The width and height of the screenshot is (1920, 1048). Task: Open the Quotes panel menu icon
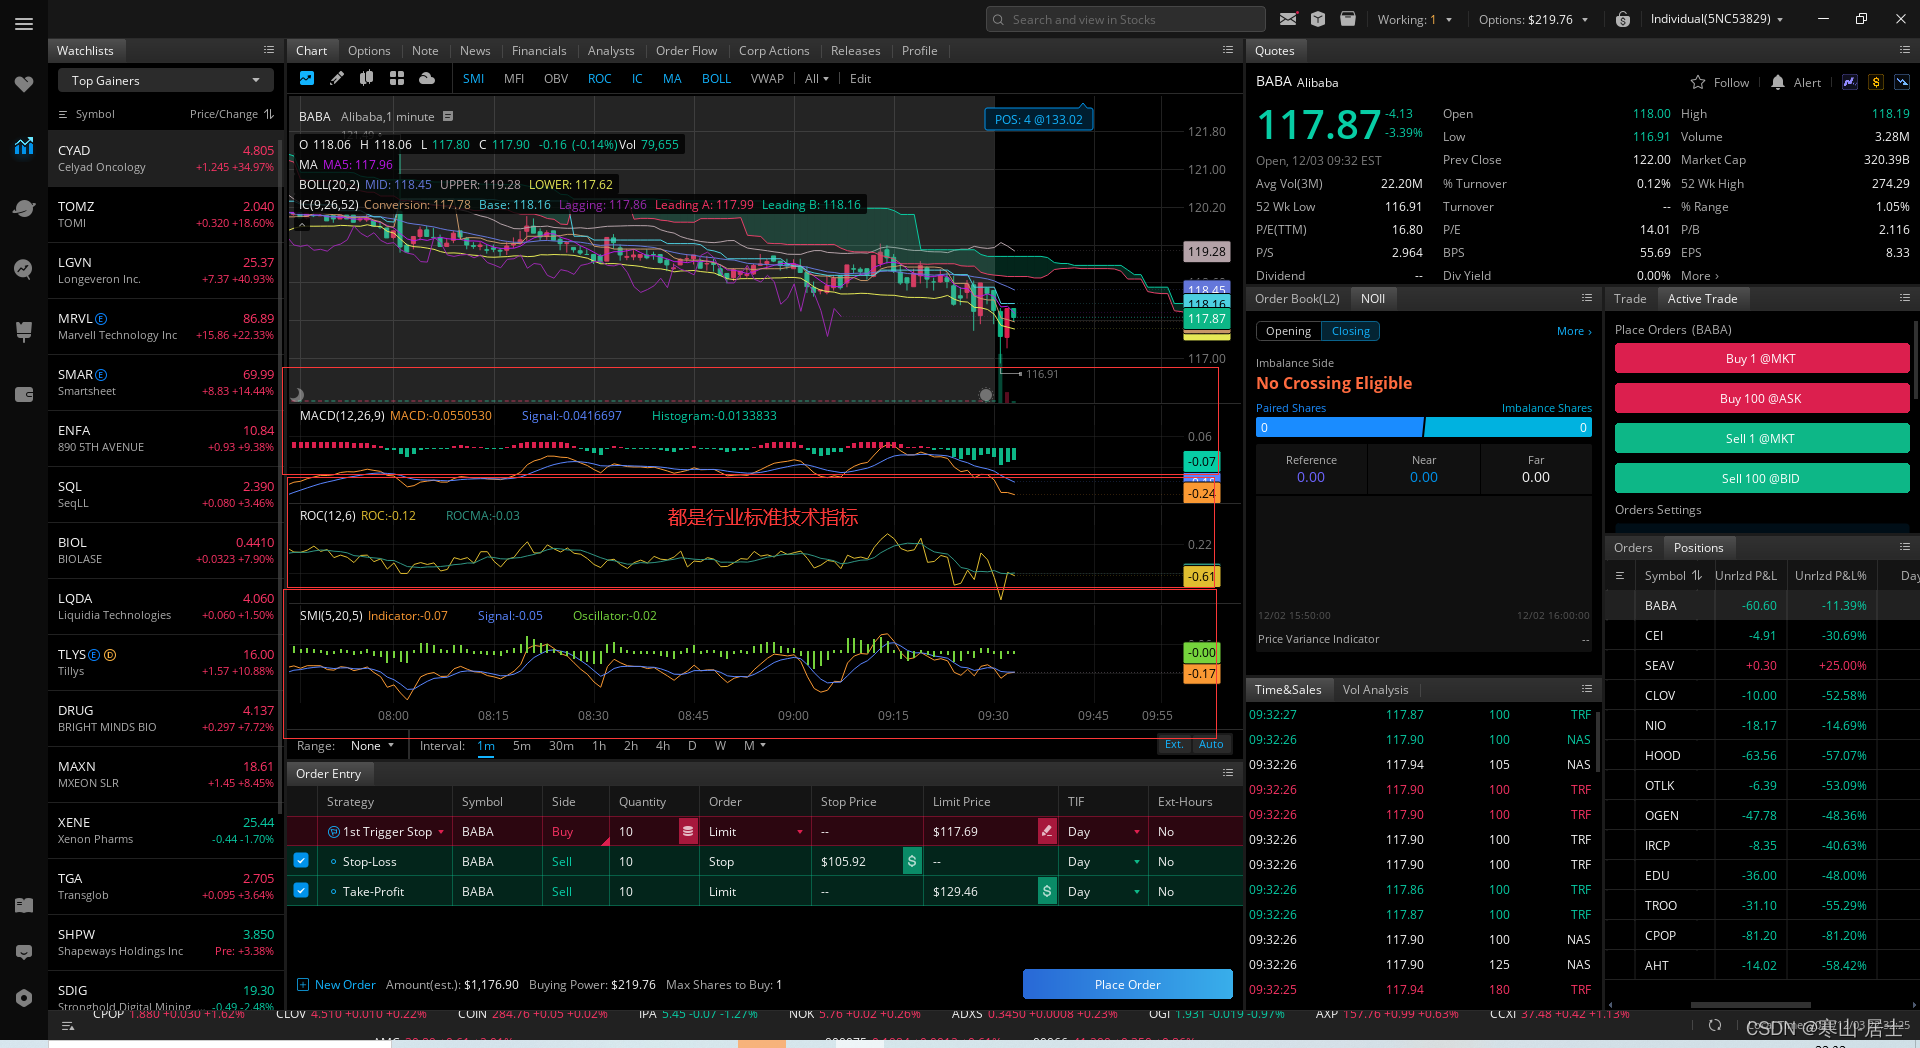click(x=1905, y=50)
